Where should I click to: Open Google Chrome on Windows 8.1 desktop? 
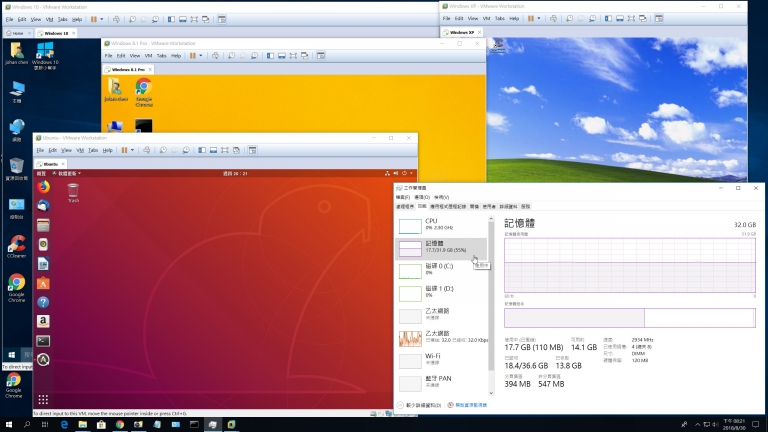[144, 92]
